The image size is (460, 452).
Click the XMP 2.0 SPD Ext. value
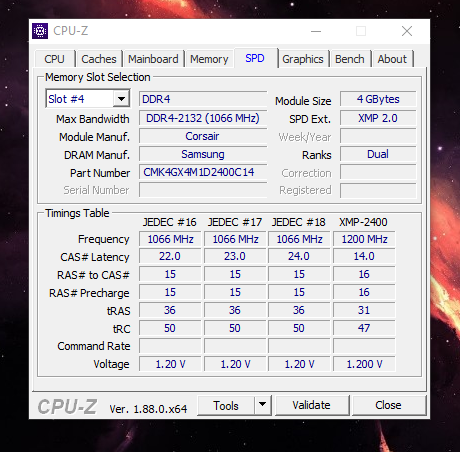(378, 118)
